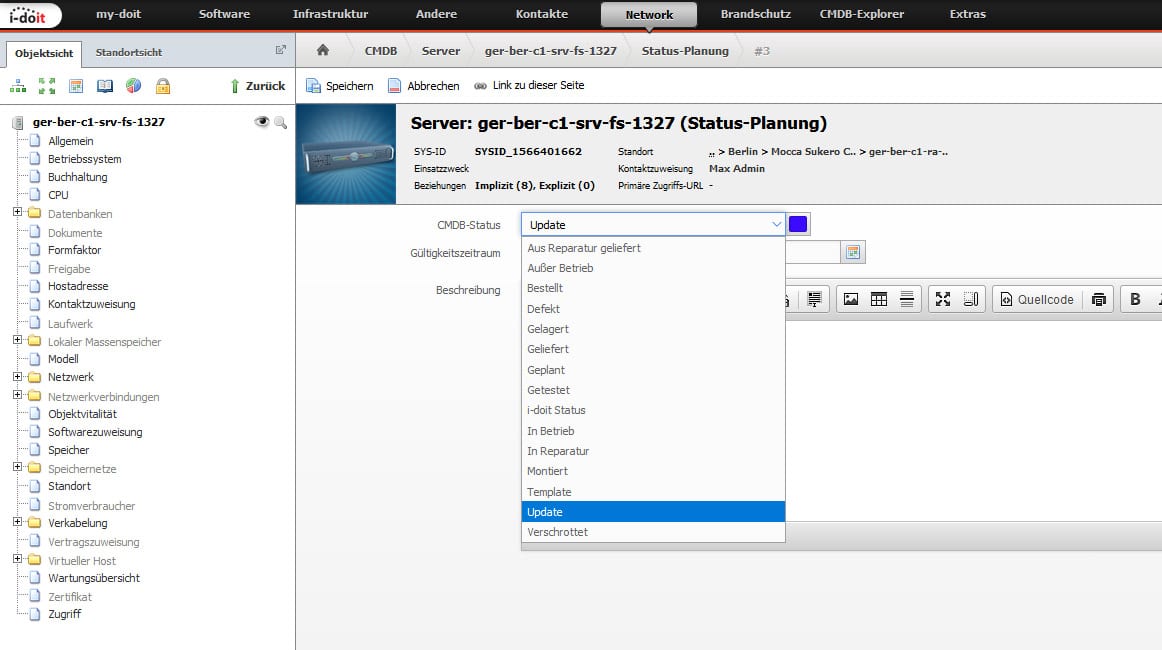Click the Zurück back button

[257, 86]
